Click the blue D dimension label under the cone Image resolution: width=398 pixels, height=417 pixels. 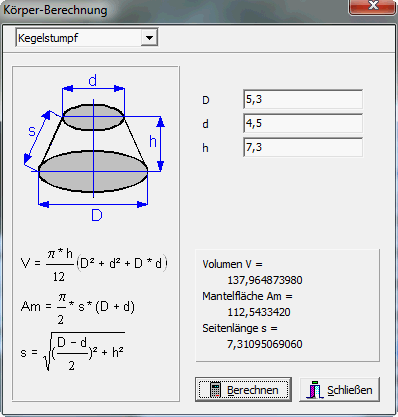click(x=97, y=216)
